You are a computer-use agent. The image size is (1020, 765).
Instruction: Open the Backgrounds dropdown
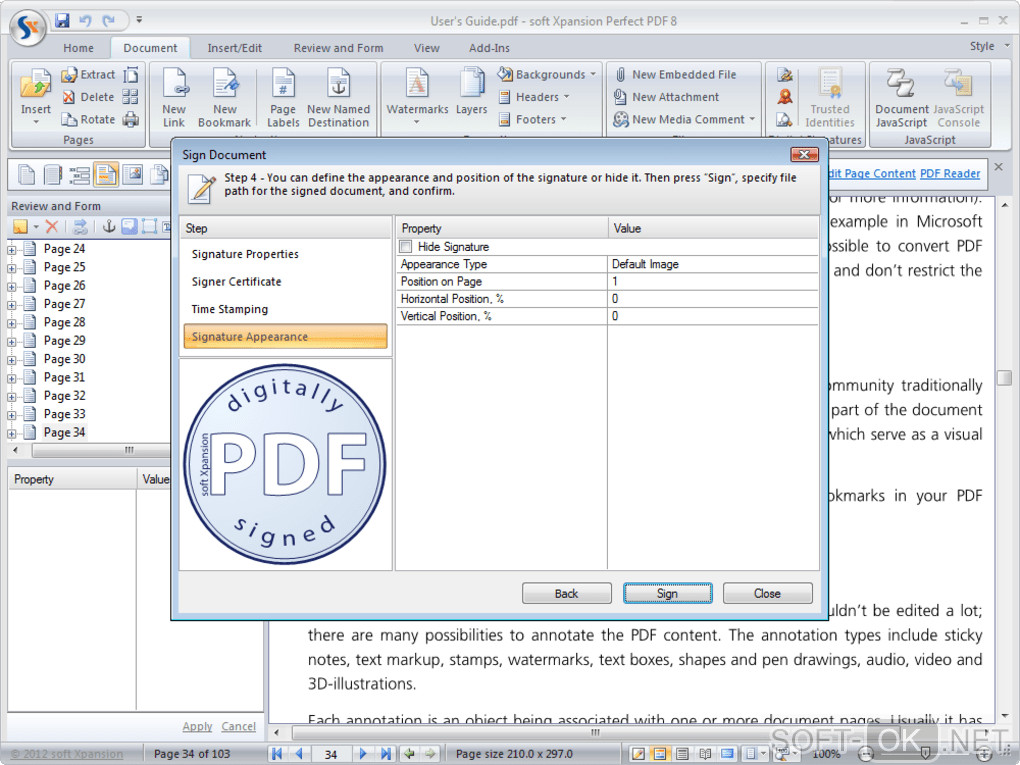coord(547,75)
